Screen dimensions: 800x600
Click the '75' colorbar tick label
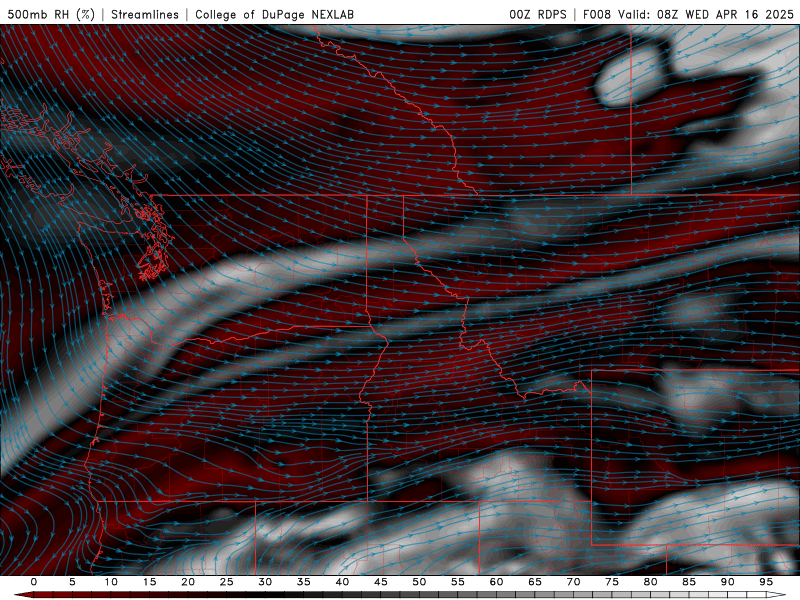click(x=612, y=582)
